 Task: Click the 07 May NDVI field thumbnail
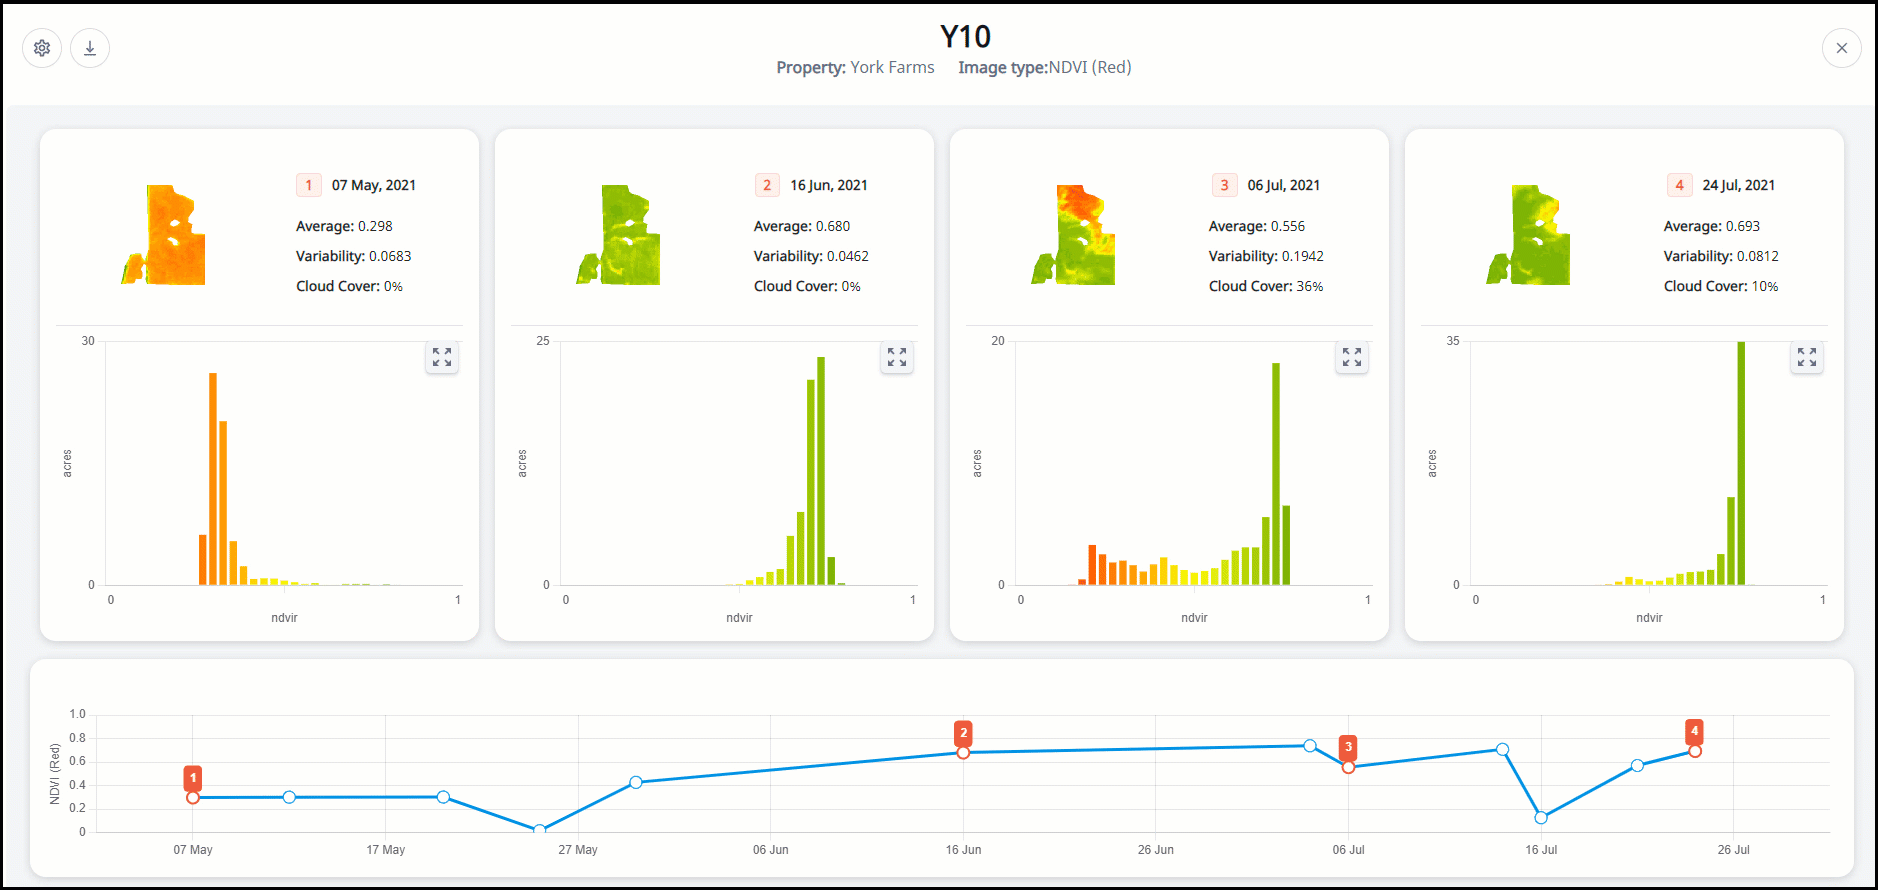[165, 236]
